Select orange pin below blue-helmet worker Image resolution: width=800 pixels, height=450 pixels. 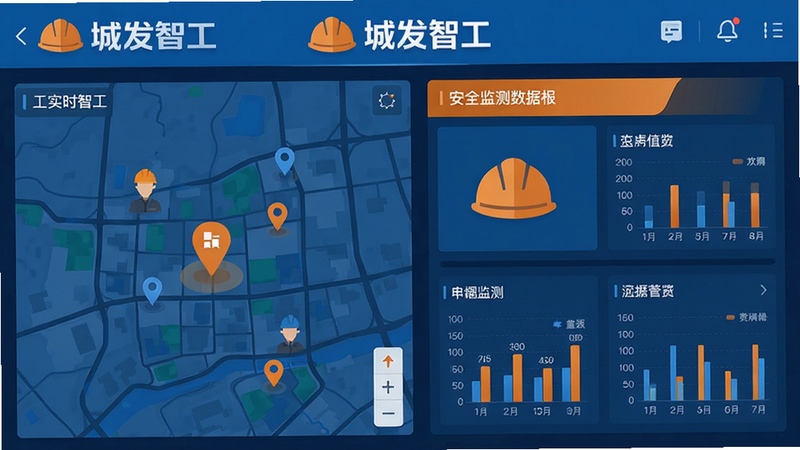point(273,373)
